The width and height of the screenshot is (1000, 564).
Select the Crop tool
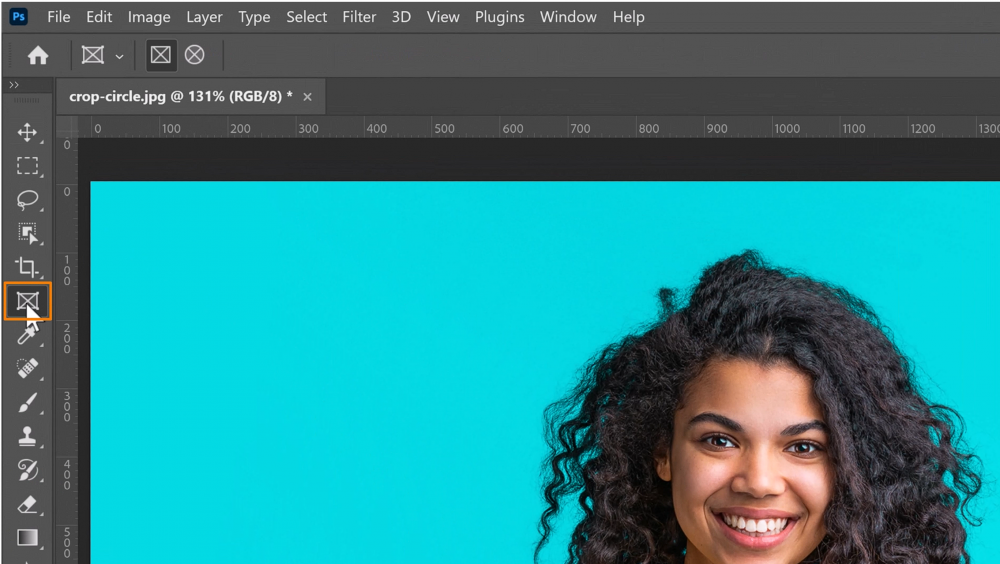coord(27,267)
